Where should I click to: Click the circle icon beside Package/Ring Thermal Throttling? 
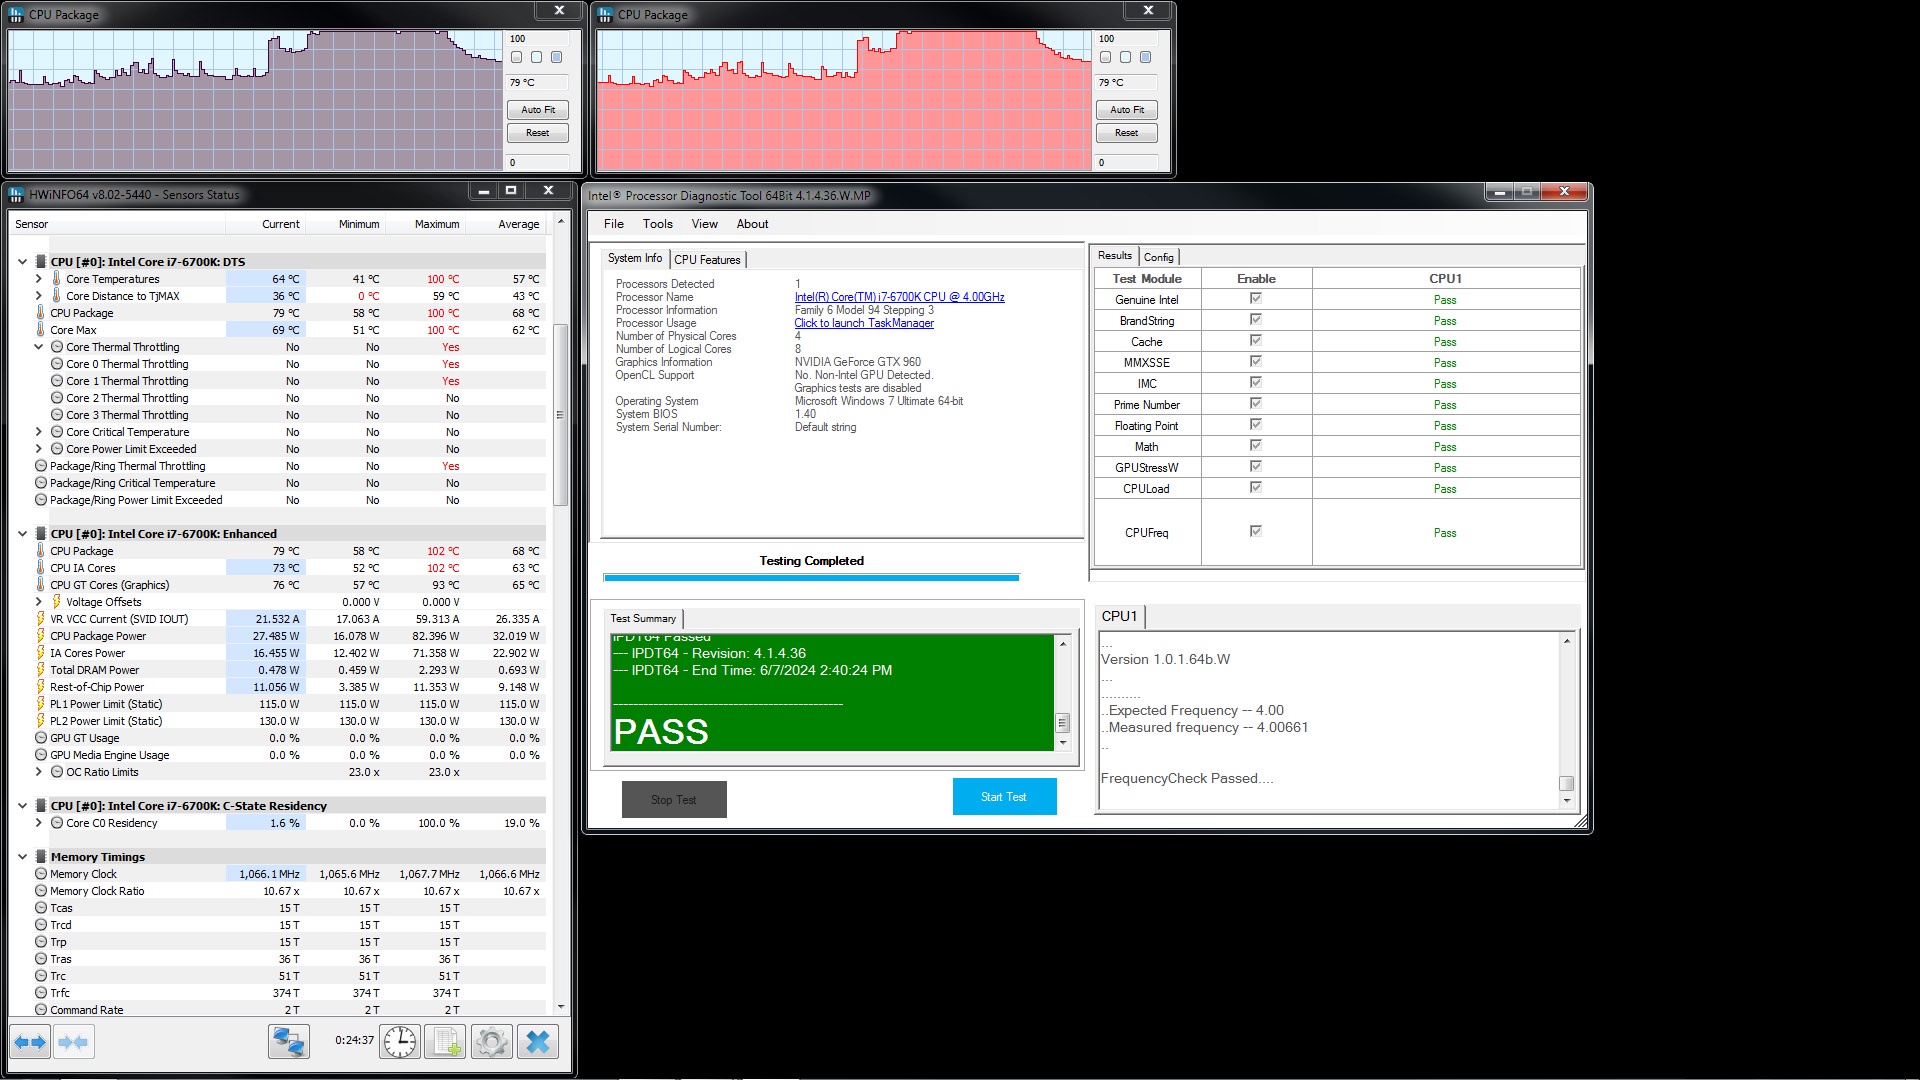41,466
